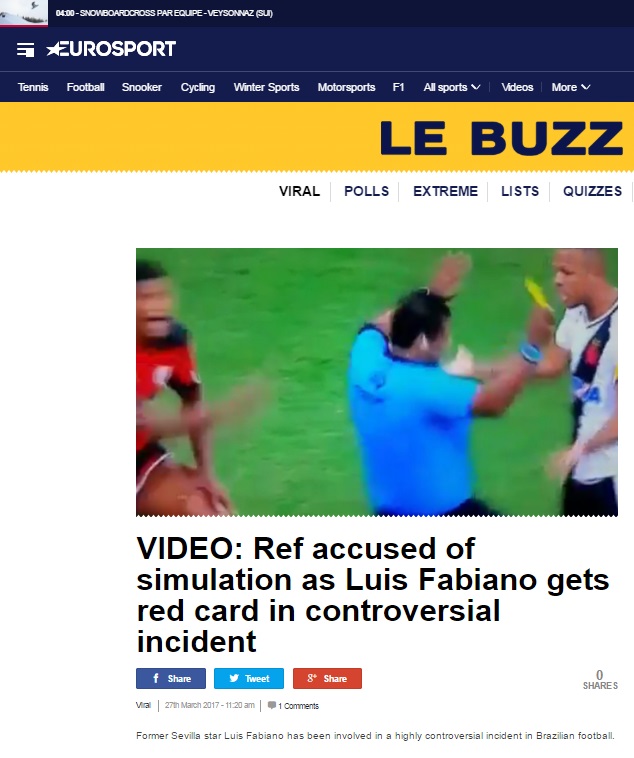Viewport: 634px width, 758px height.
Task: Expand the More dropdown menu
Action: click(571, 87)
